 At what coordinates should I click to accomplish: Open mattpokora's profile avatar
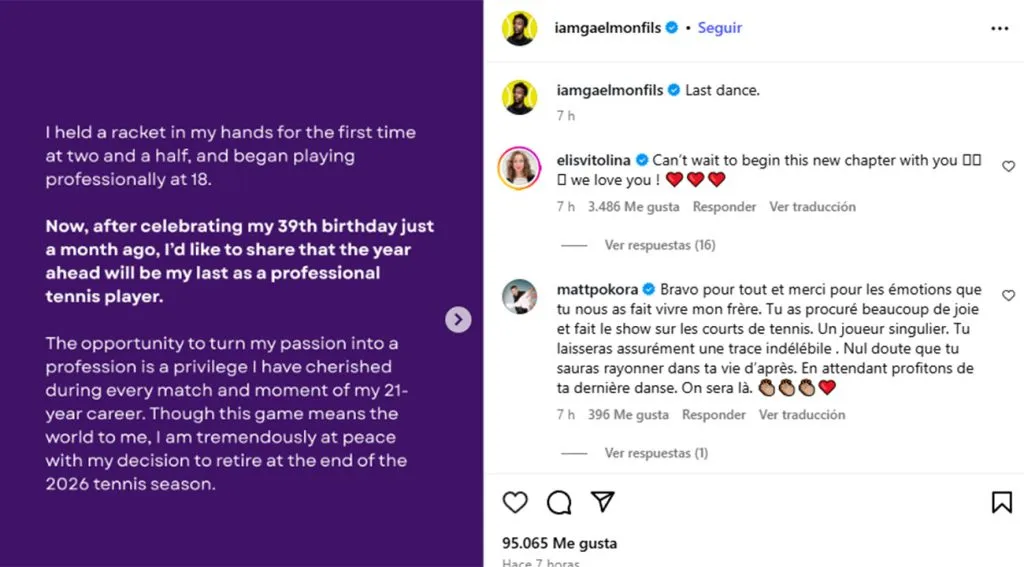coord(520,297)
